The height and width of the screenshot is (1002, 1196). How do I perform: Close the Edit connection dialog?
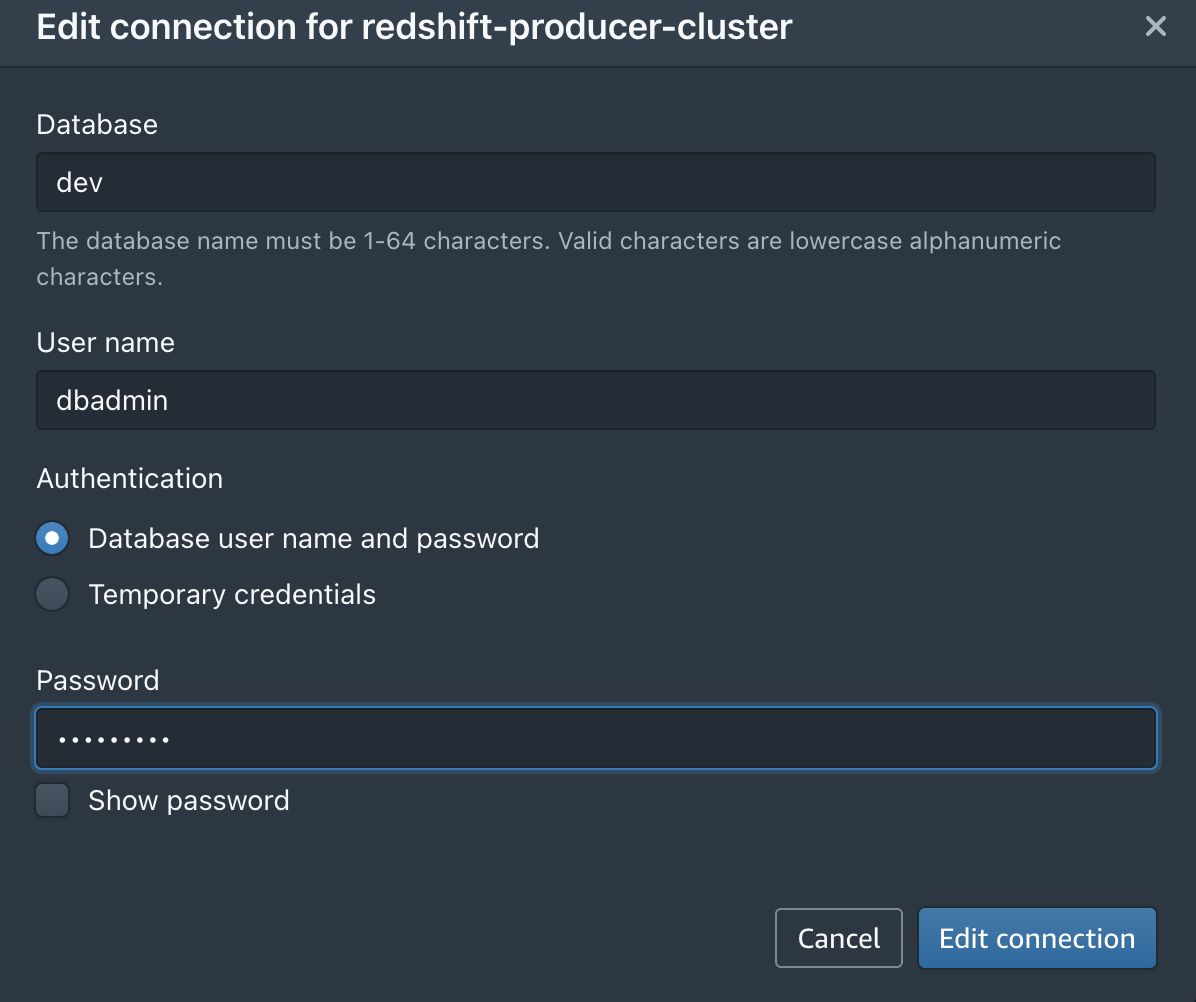tap(1155, 27)
